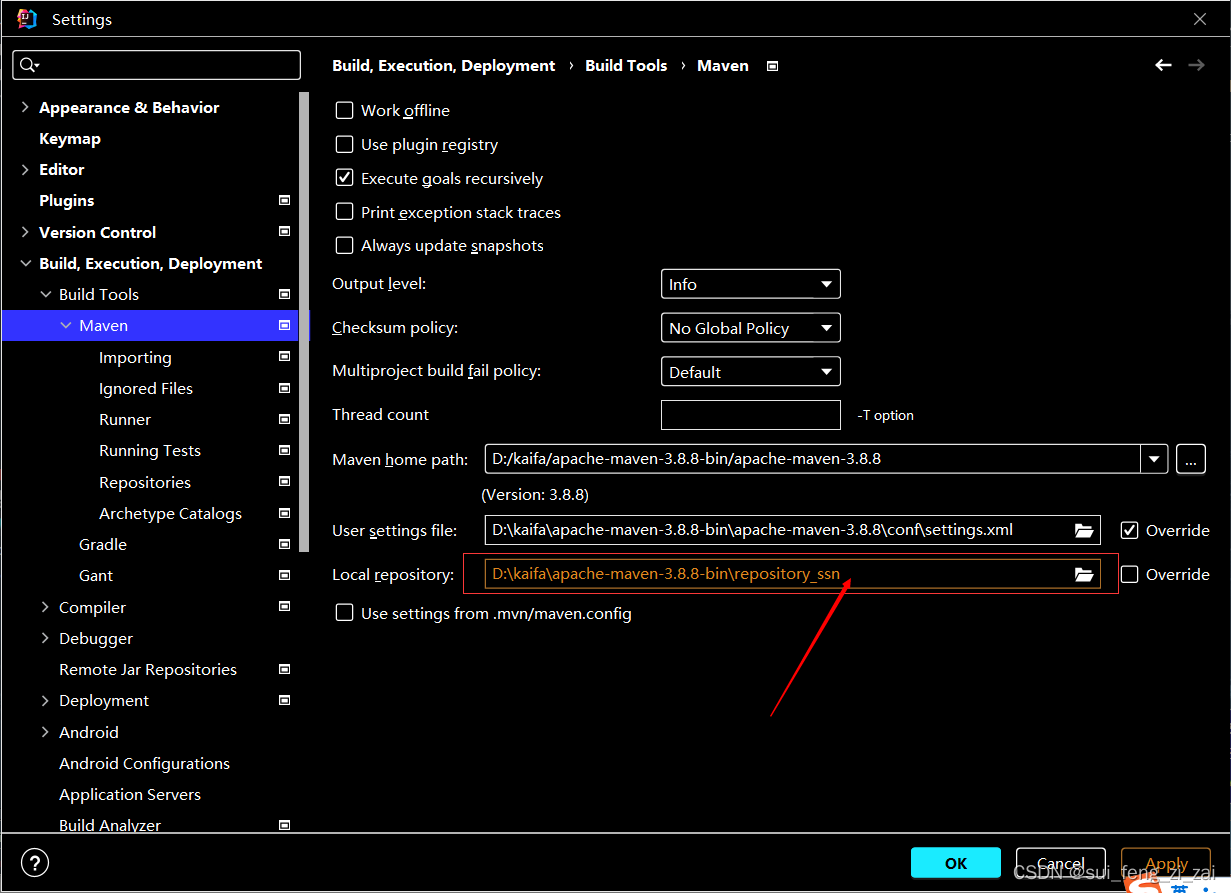Check Override for Local repository
Viewport: 1231px width, 893px height.
(x=1130, y=574)
